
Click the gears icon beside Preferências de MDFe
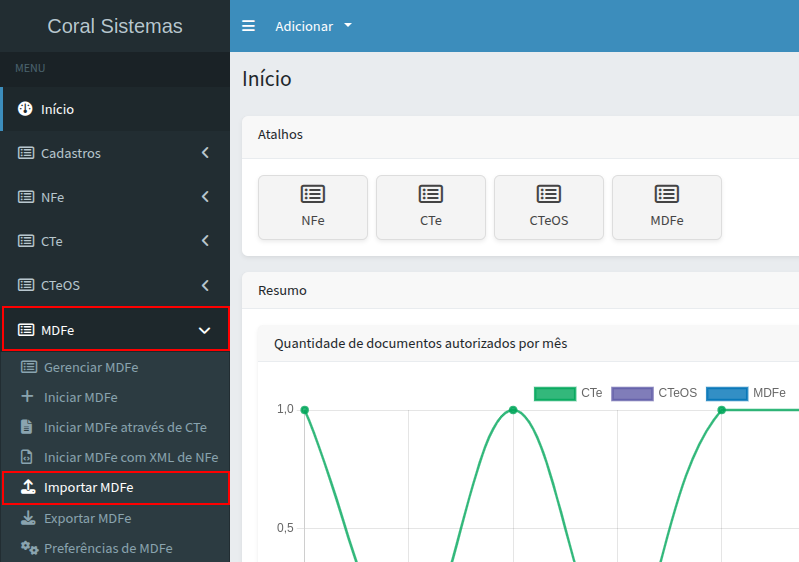pyautogui.click(x=29, y=548)
